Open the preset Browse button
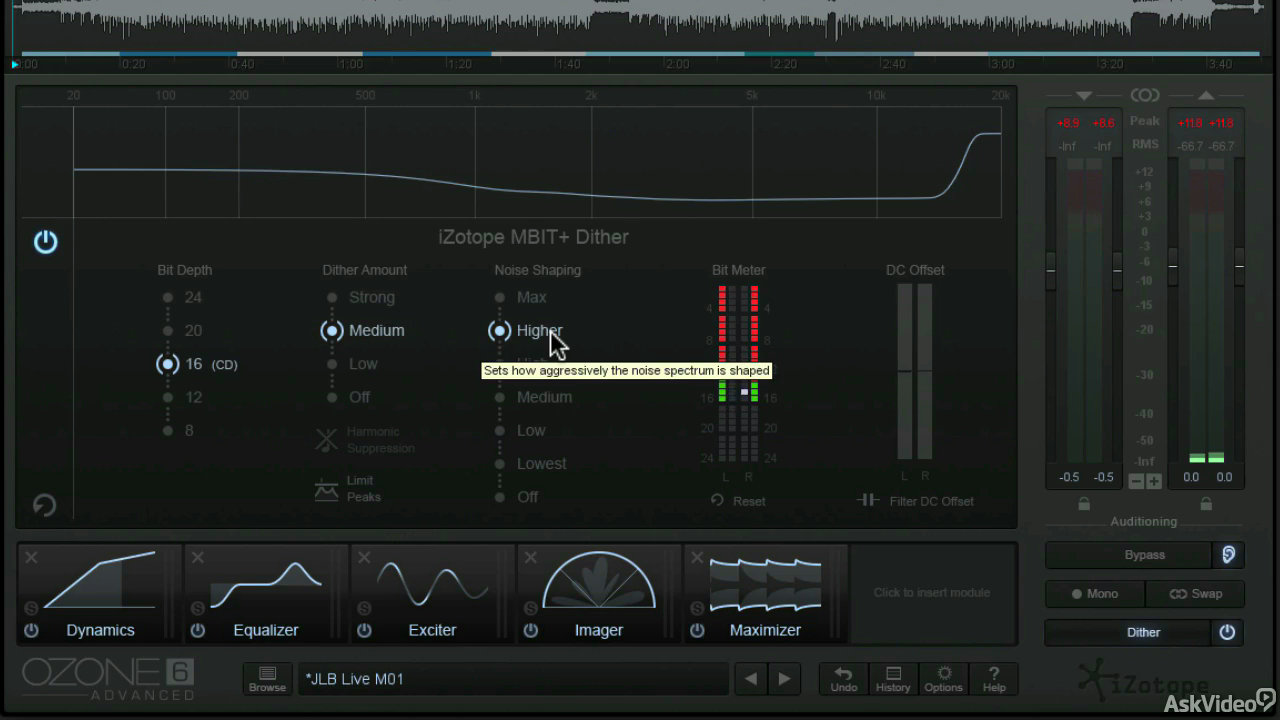This screenshot has width=1280, height=720. click(x=267, y=679)
